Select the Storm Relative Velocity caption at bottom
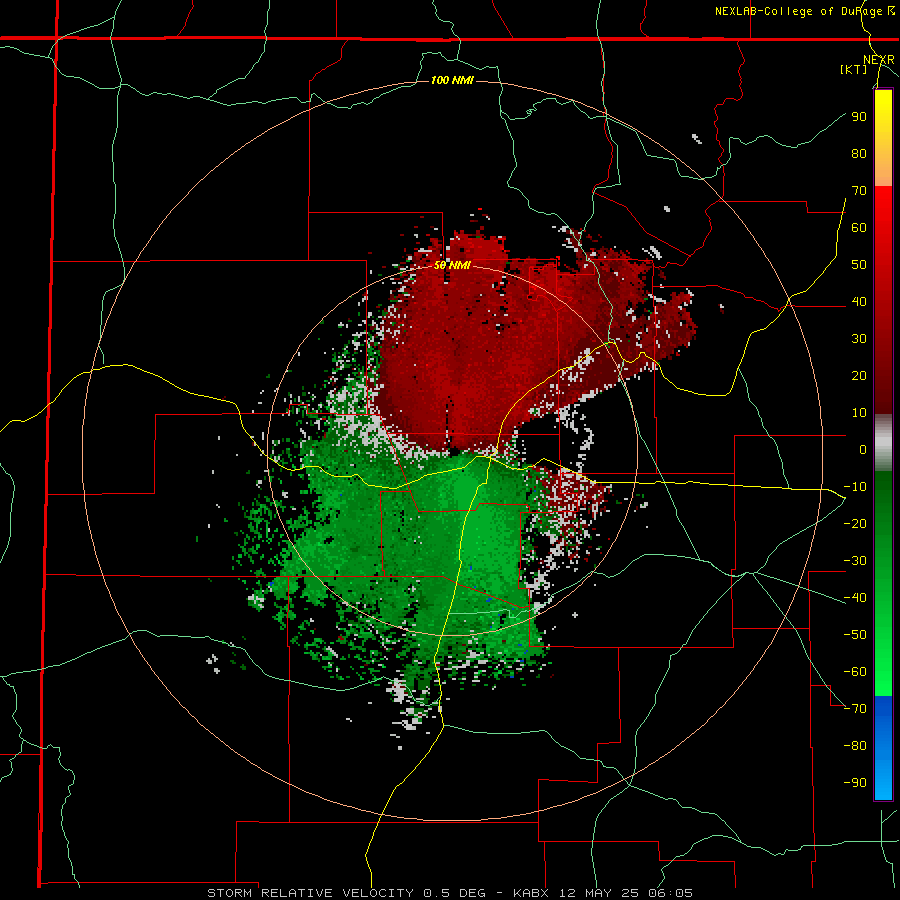This screenshot has width=900, height=900. pos(449,893)
